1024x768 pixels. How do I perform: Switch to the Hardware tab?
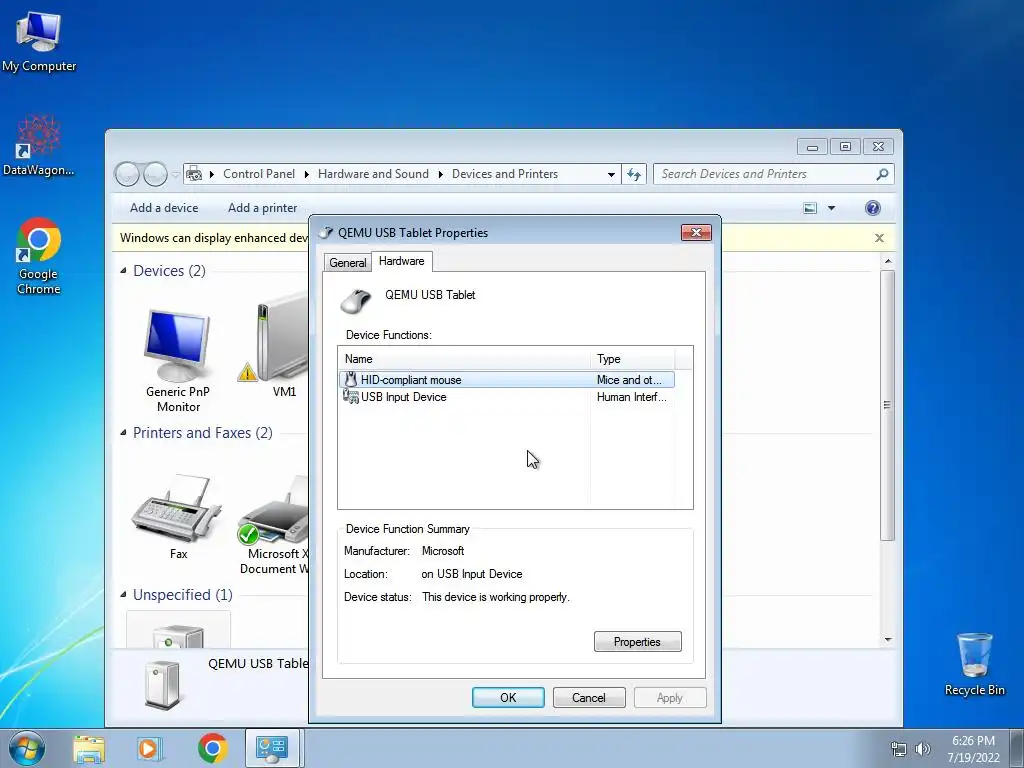coord(402,261)
